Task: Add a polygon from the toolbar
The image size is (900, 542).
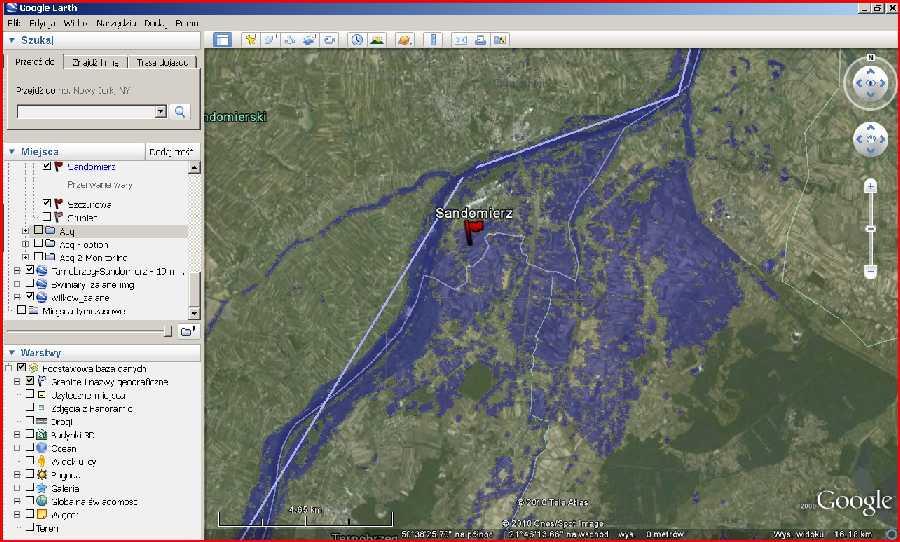Action: point(270,40)
